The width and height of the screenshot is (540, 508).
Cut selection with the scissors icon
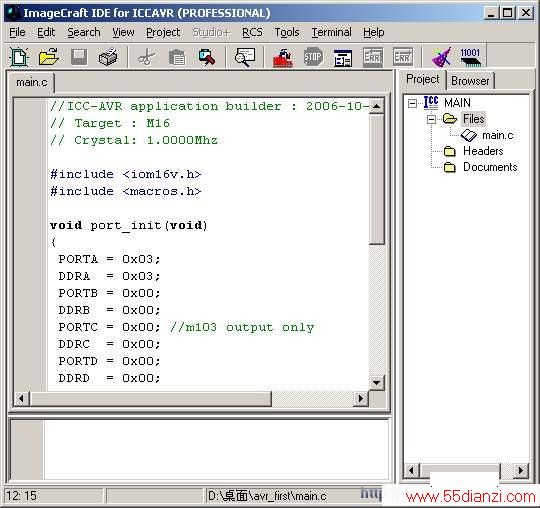point(147,57)
